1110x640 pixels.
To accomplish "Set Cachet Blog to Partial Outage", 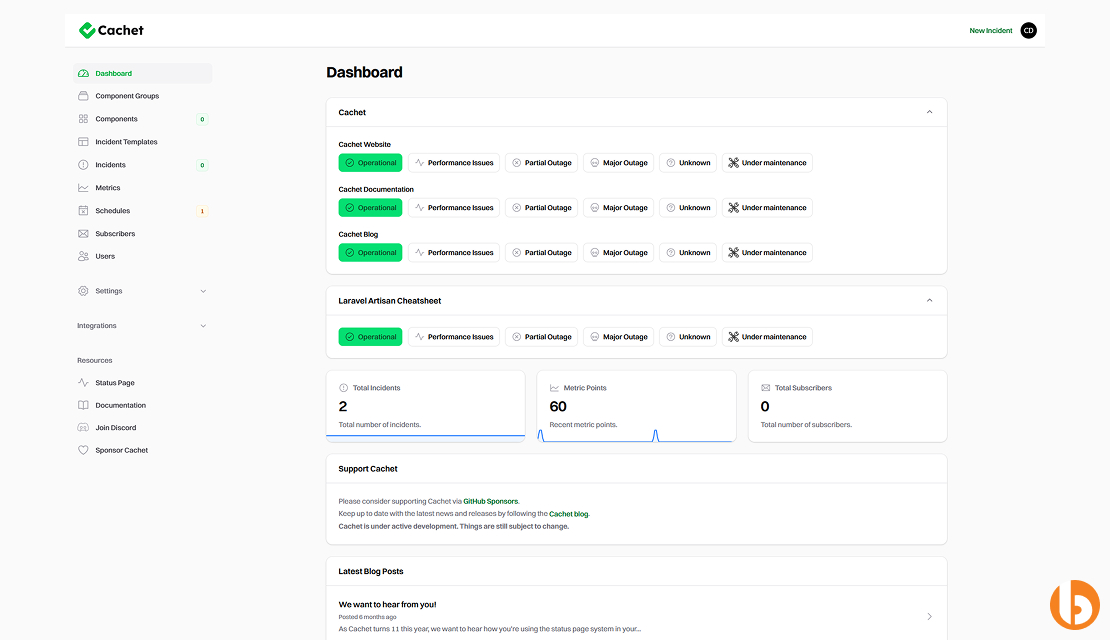I will [x=542, y=253].
